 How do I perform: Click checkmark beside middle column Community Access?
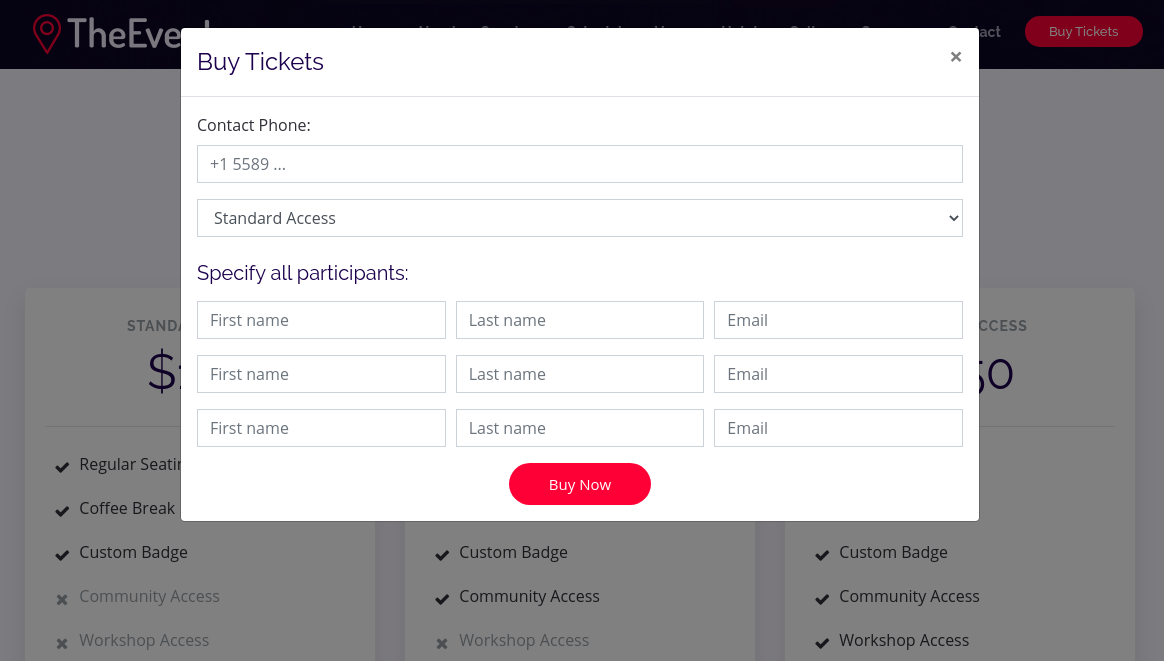point(442,598)
